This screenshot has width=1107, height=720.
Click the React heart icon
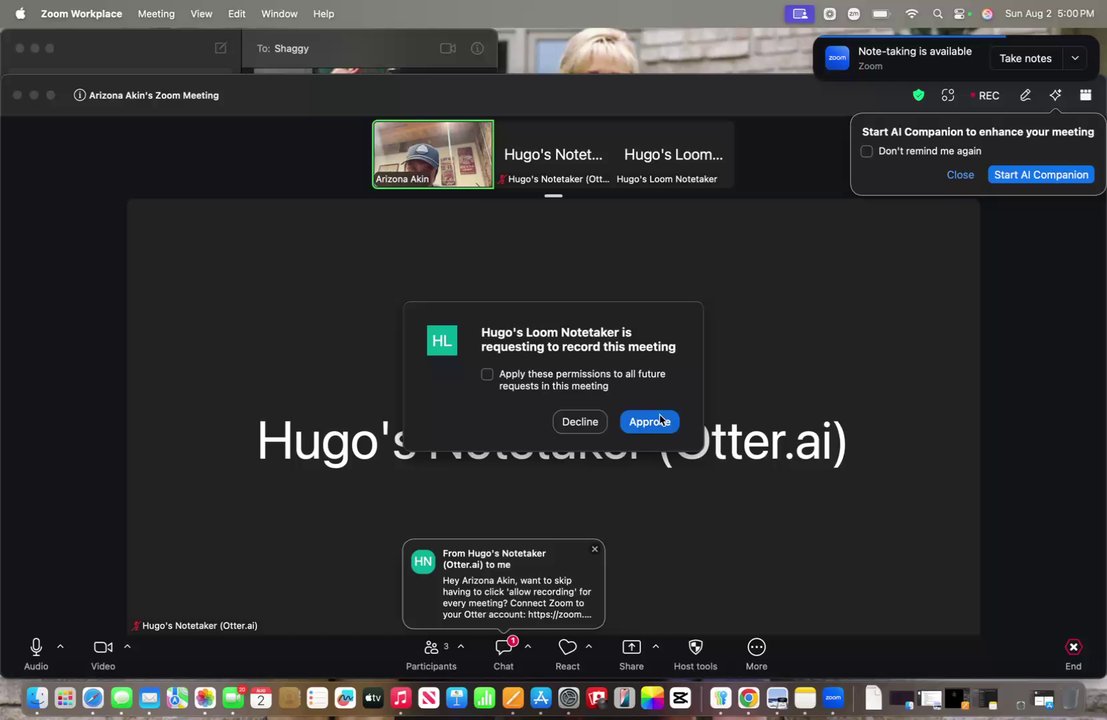pyautogui.click(x=568, y=647)
